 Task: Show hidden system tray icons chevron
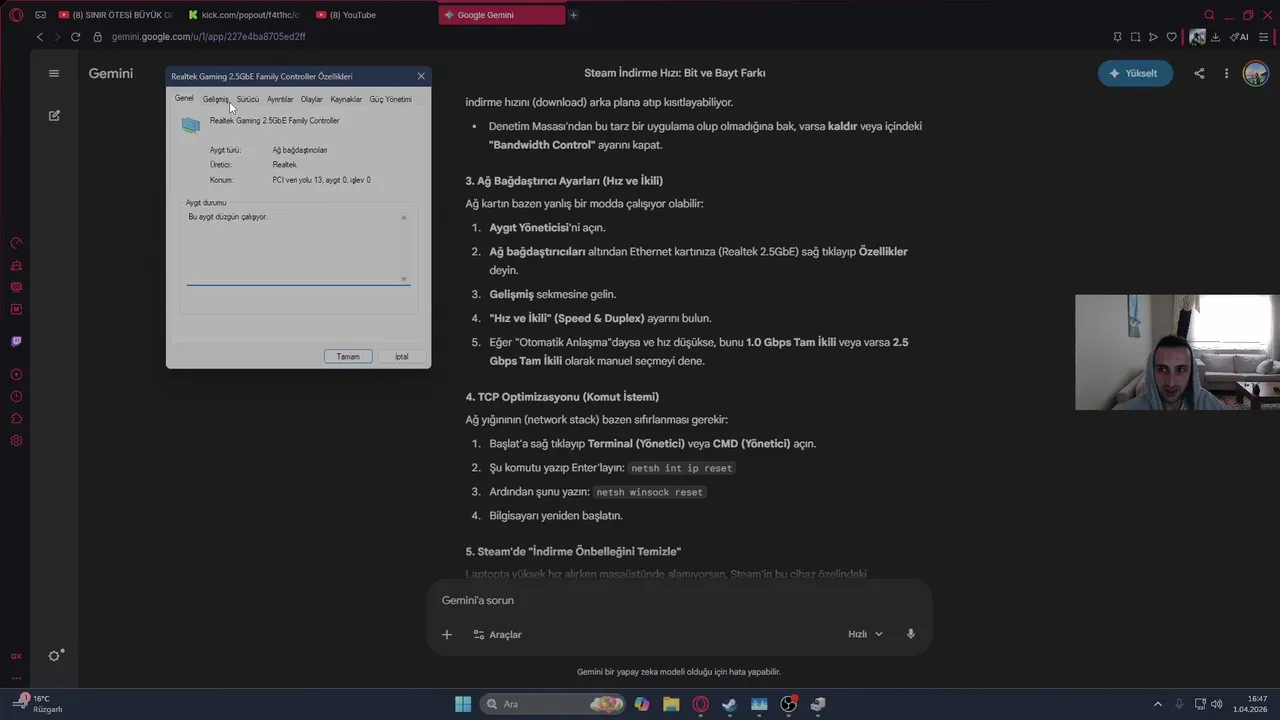click(x=1158, y=704)
